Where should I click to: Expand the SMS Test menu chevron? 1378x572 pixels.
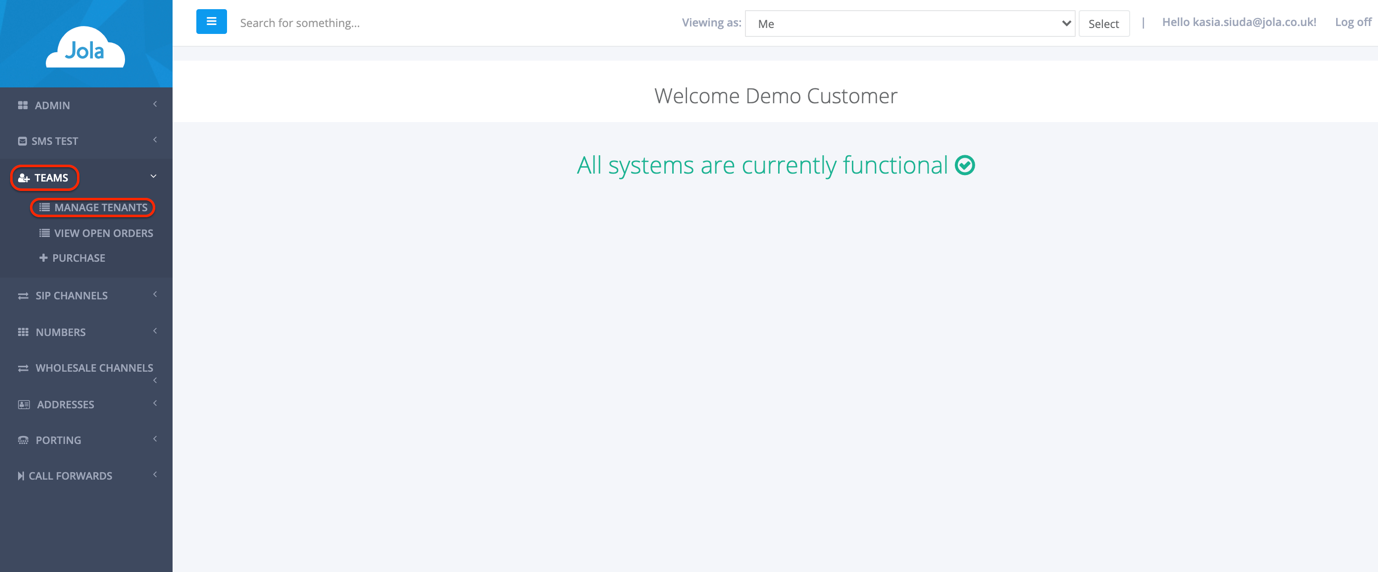(155, 140)
